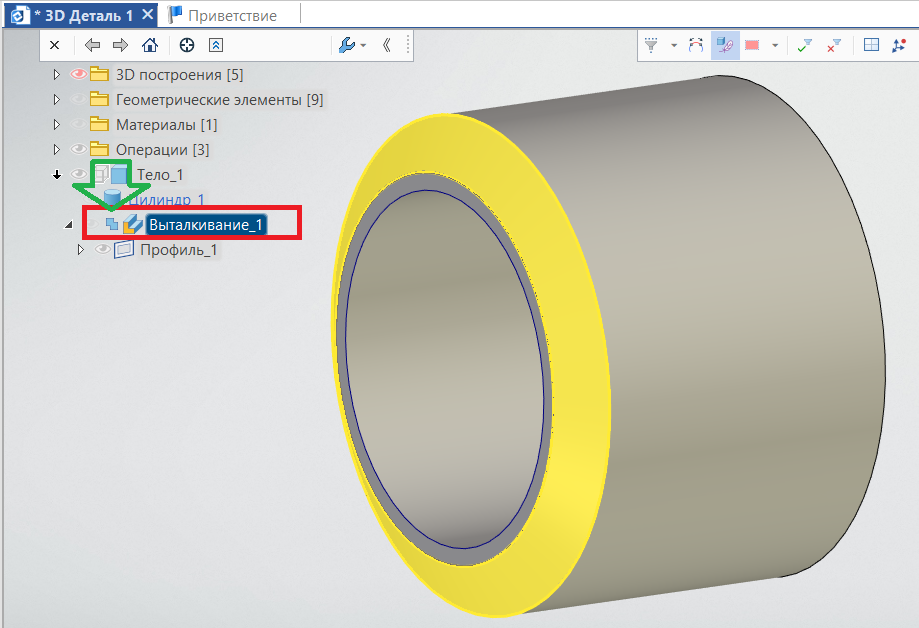Screen dimensions: 919x628
Task: Expand the Геометрические элементы folder
Action: point(56,100)
